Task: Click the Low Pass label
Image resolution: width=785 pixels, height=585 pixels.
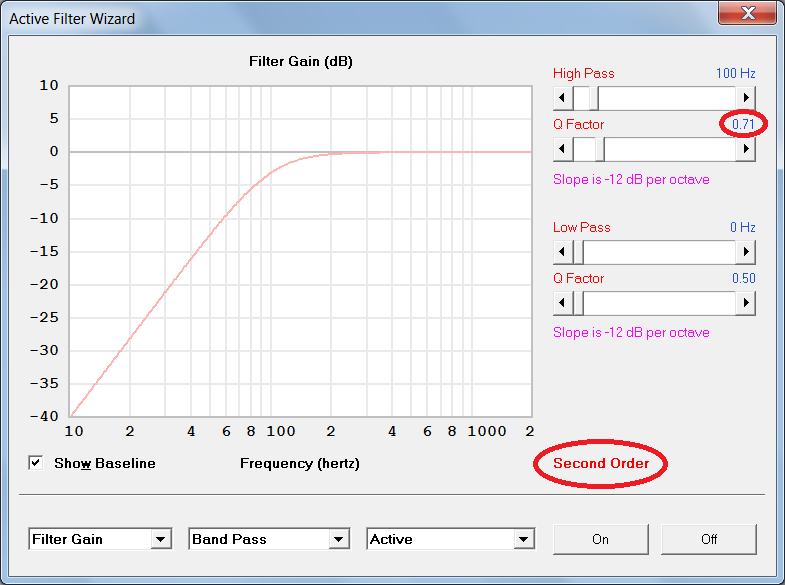Action: tap(581, 227)
